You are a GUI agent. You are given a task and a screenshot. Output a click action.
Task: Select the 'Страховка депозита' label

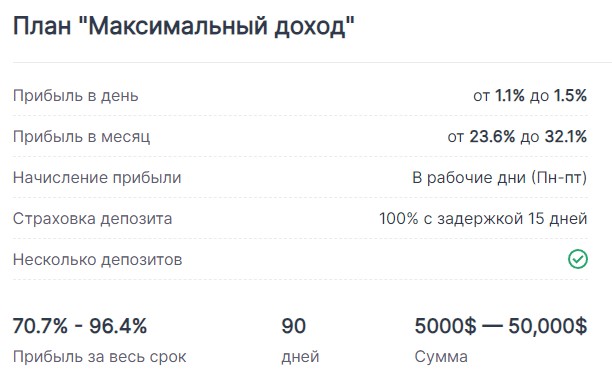click(93, 219)
